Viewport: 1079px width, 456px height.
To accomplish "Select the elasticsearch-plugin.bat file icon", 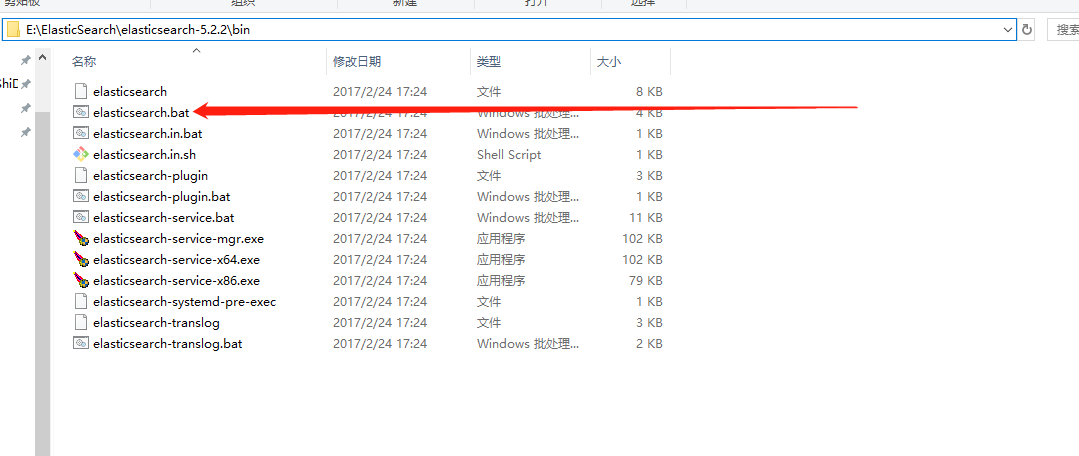I will tap(81, 197).
